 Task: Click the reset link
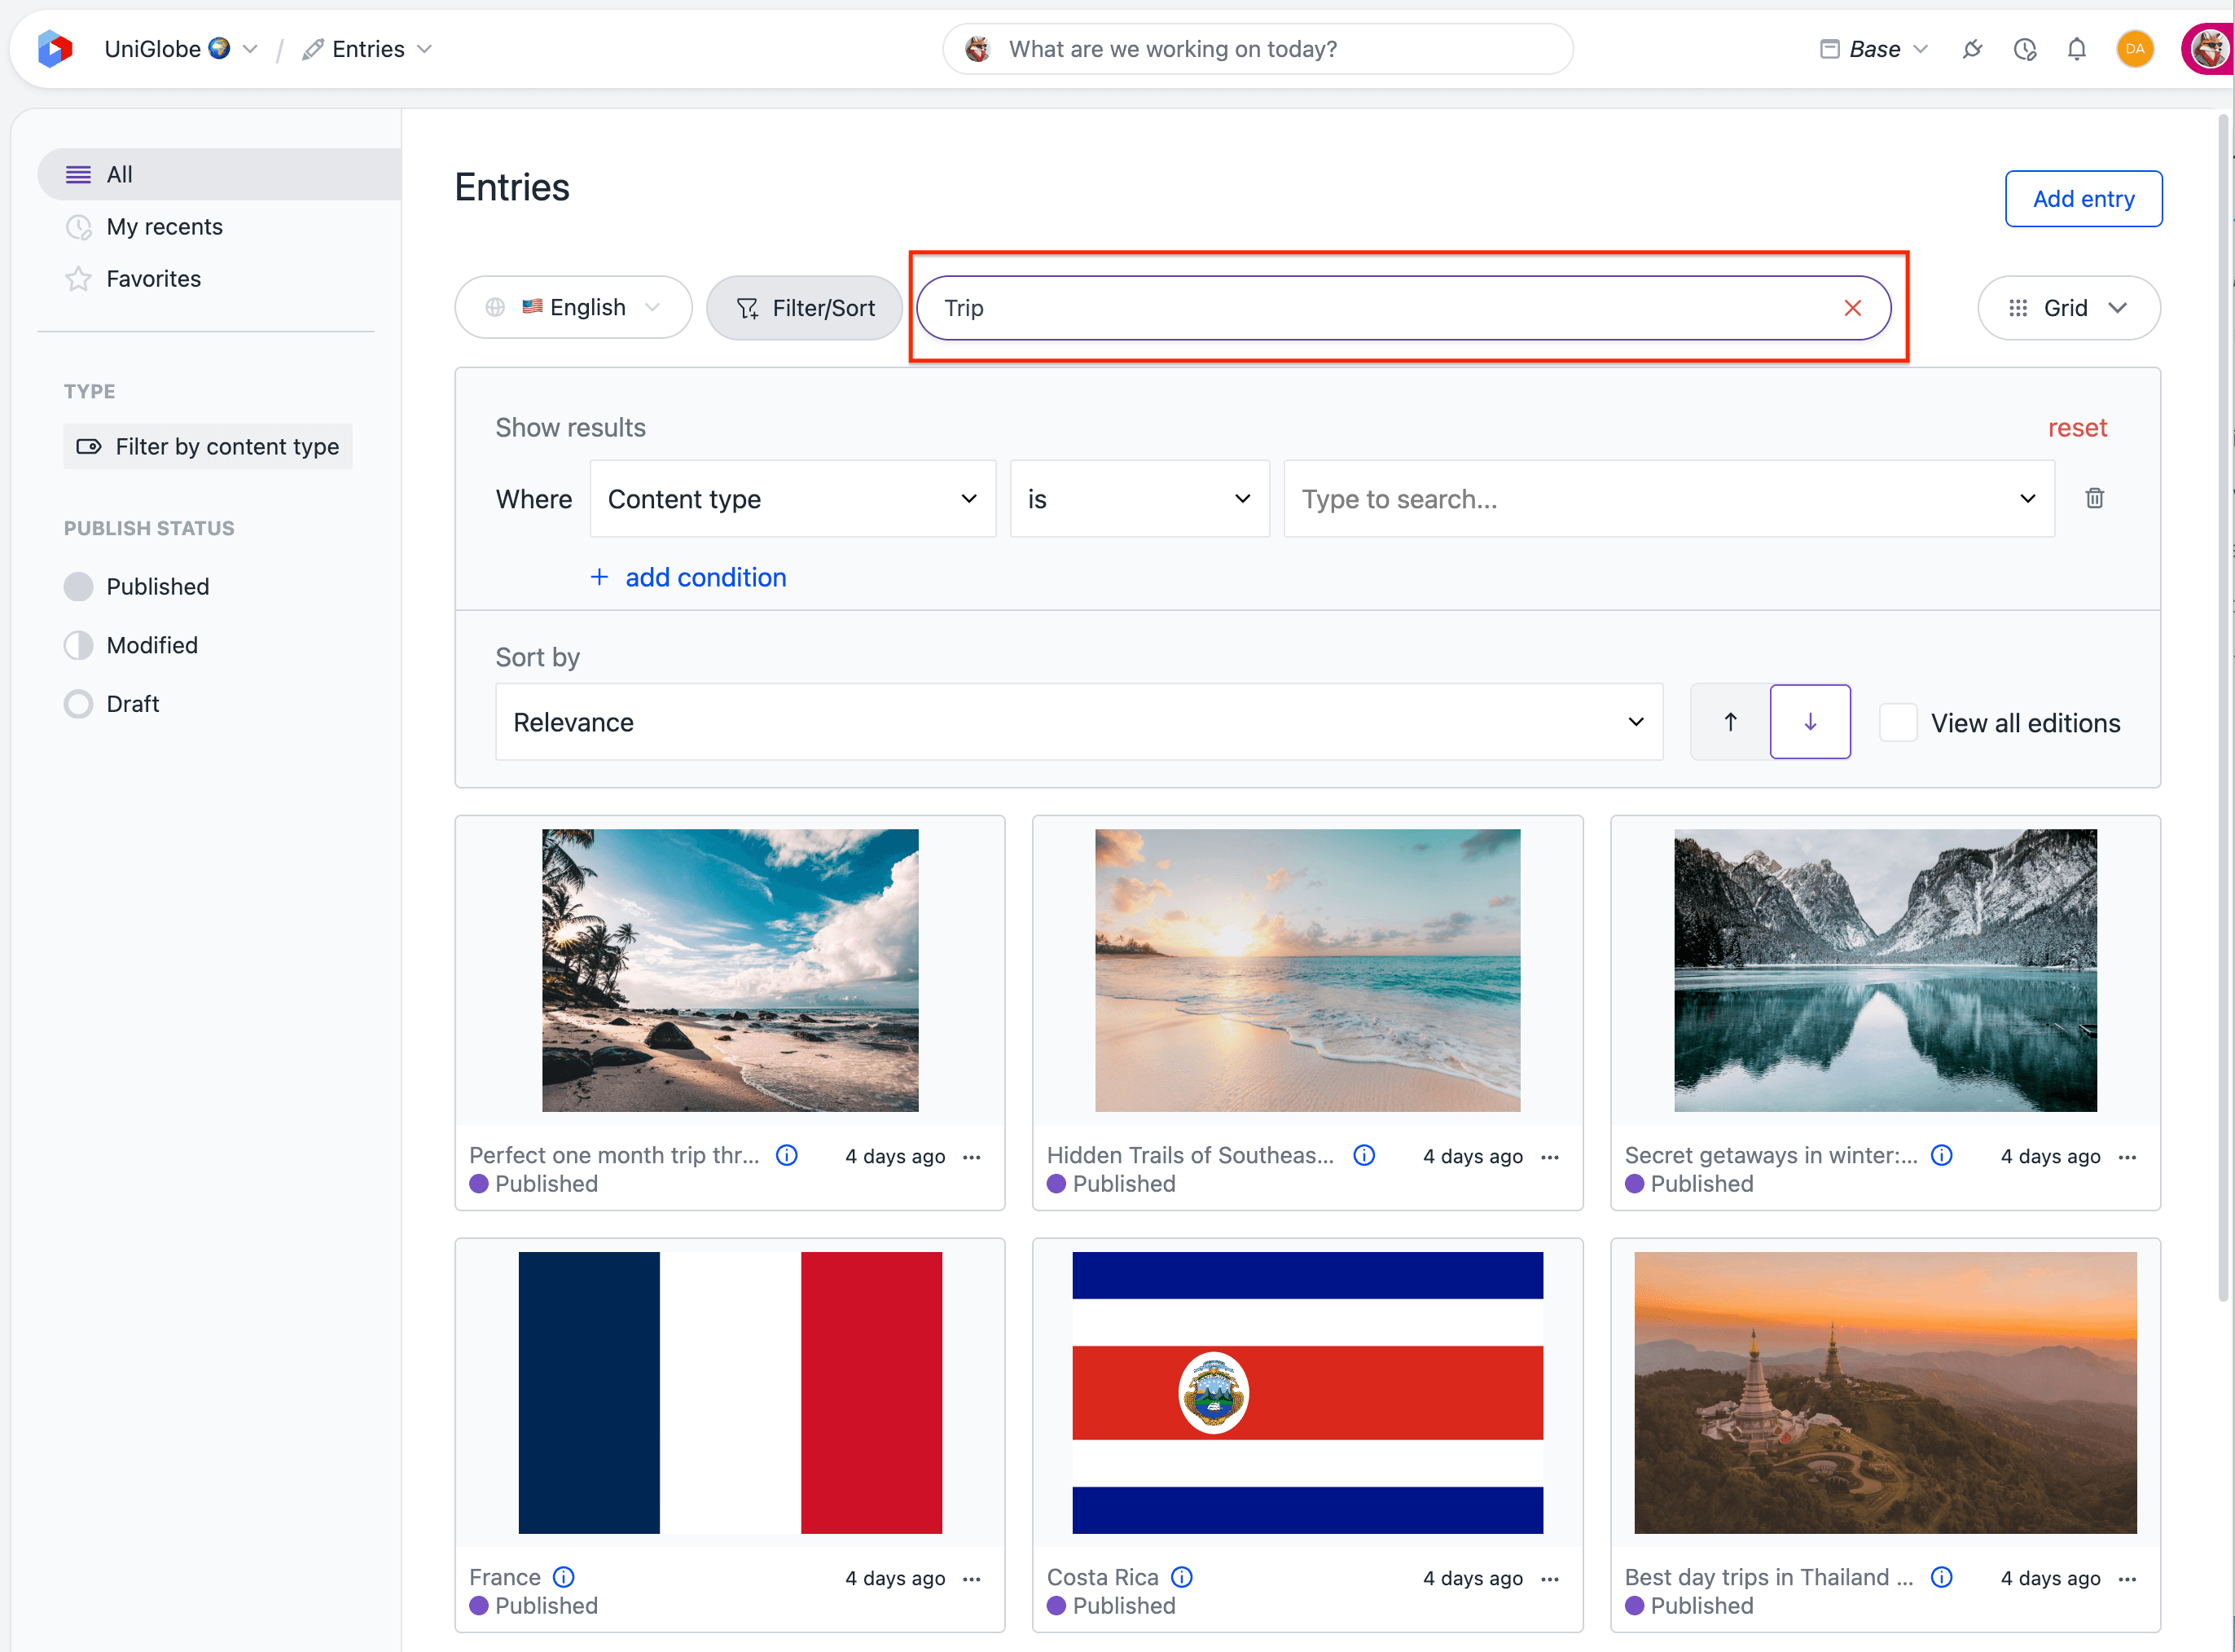coord(2077,428)
